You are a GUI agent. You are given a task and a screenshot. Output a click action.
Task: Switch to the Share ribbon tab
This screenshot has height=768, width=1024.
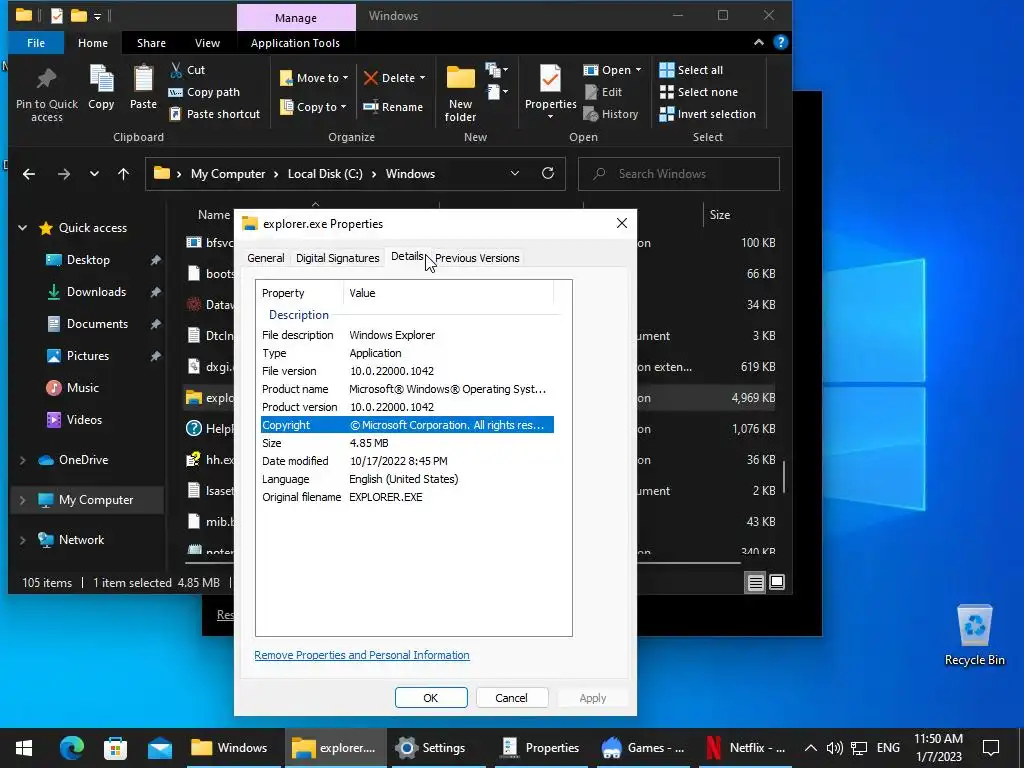(152, 43)
